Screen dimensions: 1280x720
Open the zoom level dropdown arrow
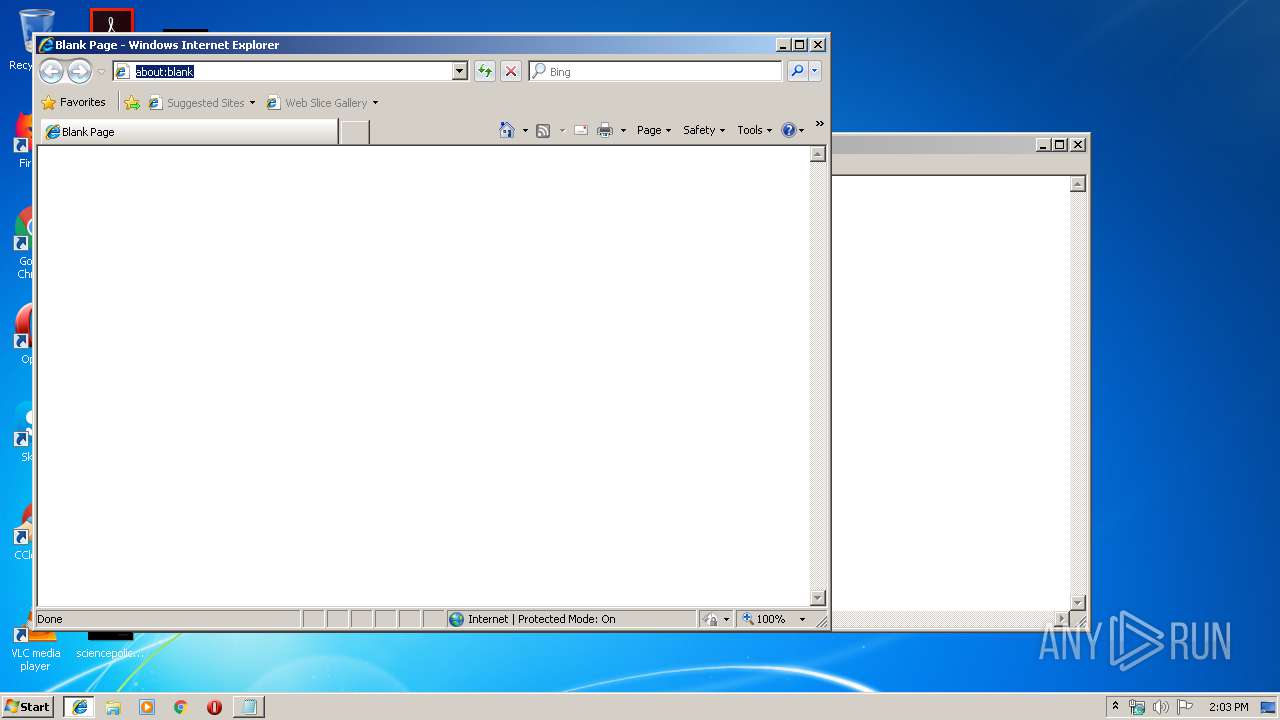click(x=802, y=619)
